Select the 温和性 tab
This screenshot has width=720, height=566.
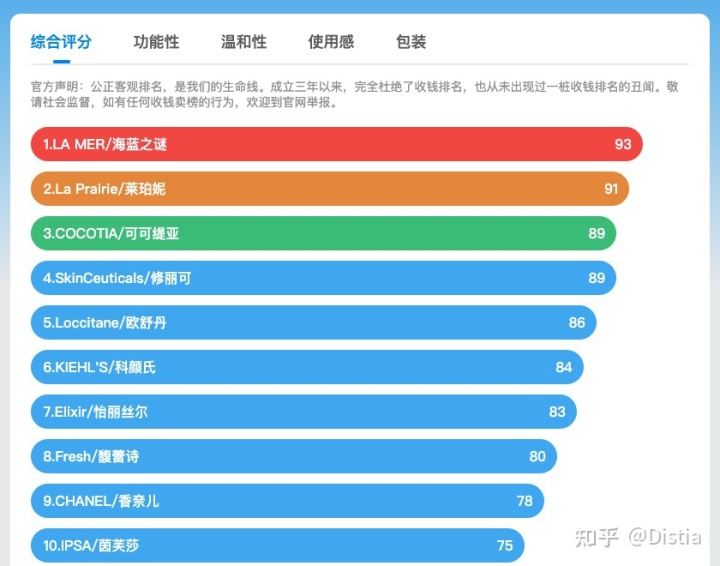pyautogui.click(x=244, y=42)
